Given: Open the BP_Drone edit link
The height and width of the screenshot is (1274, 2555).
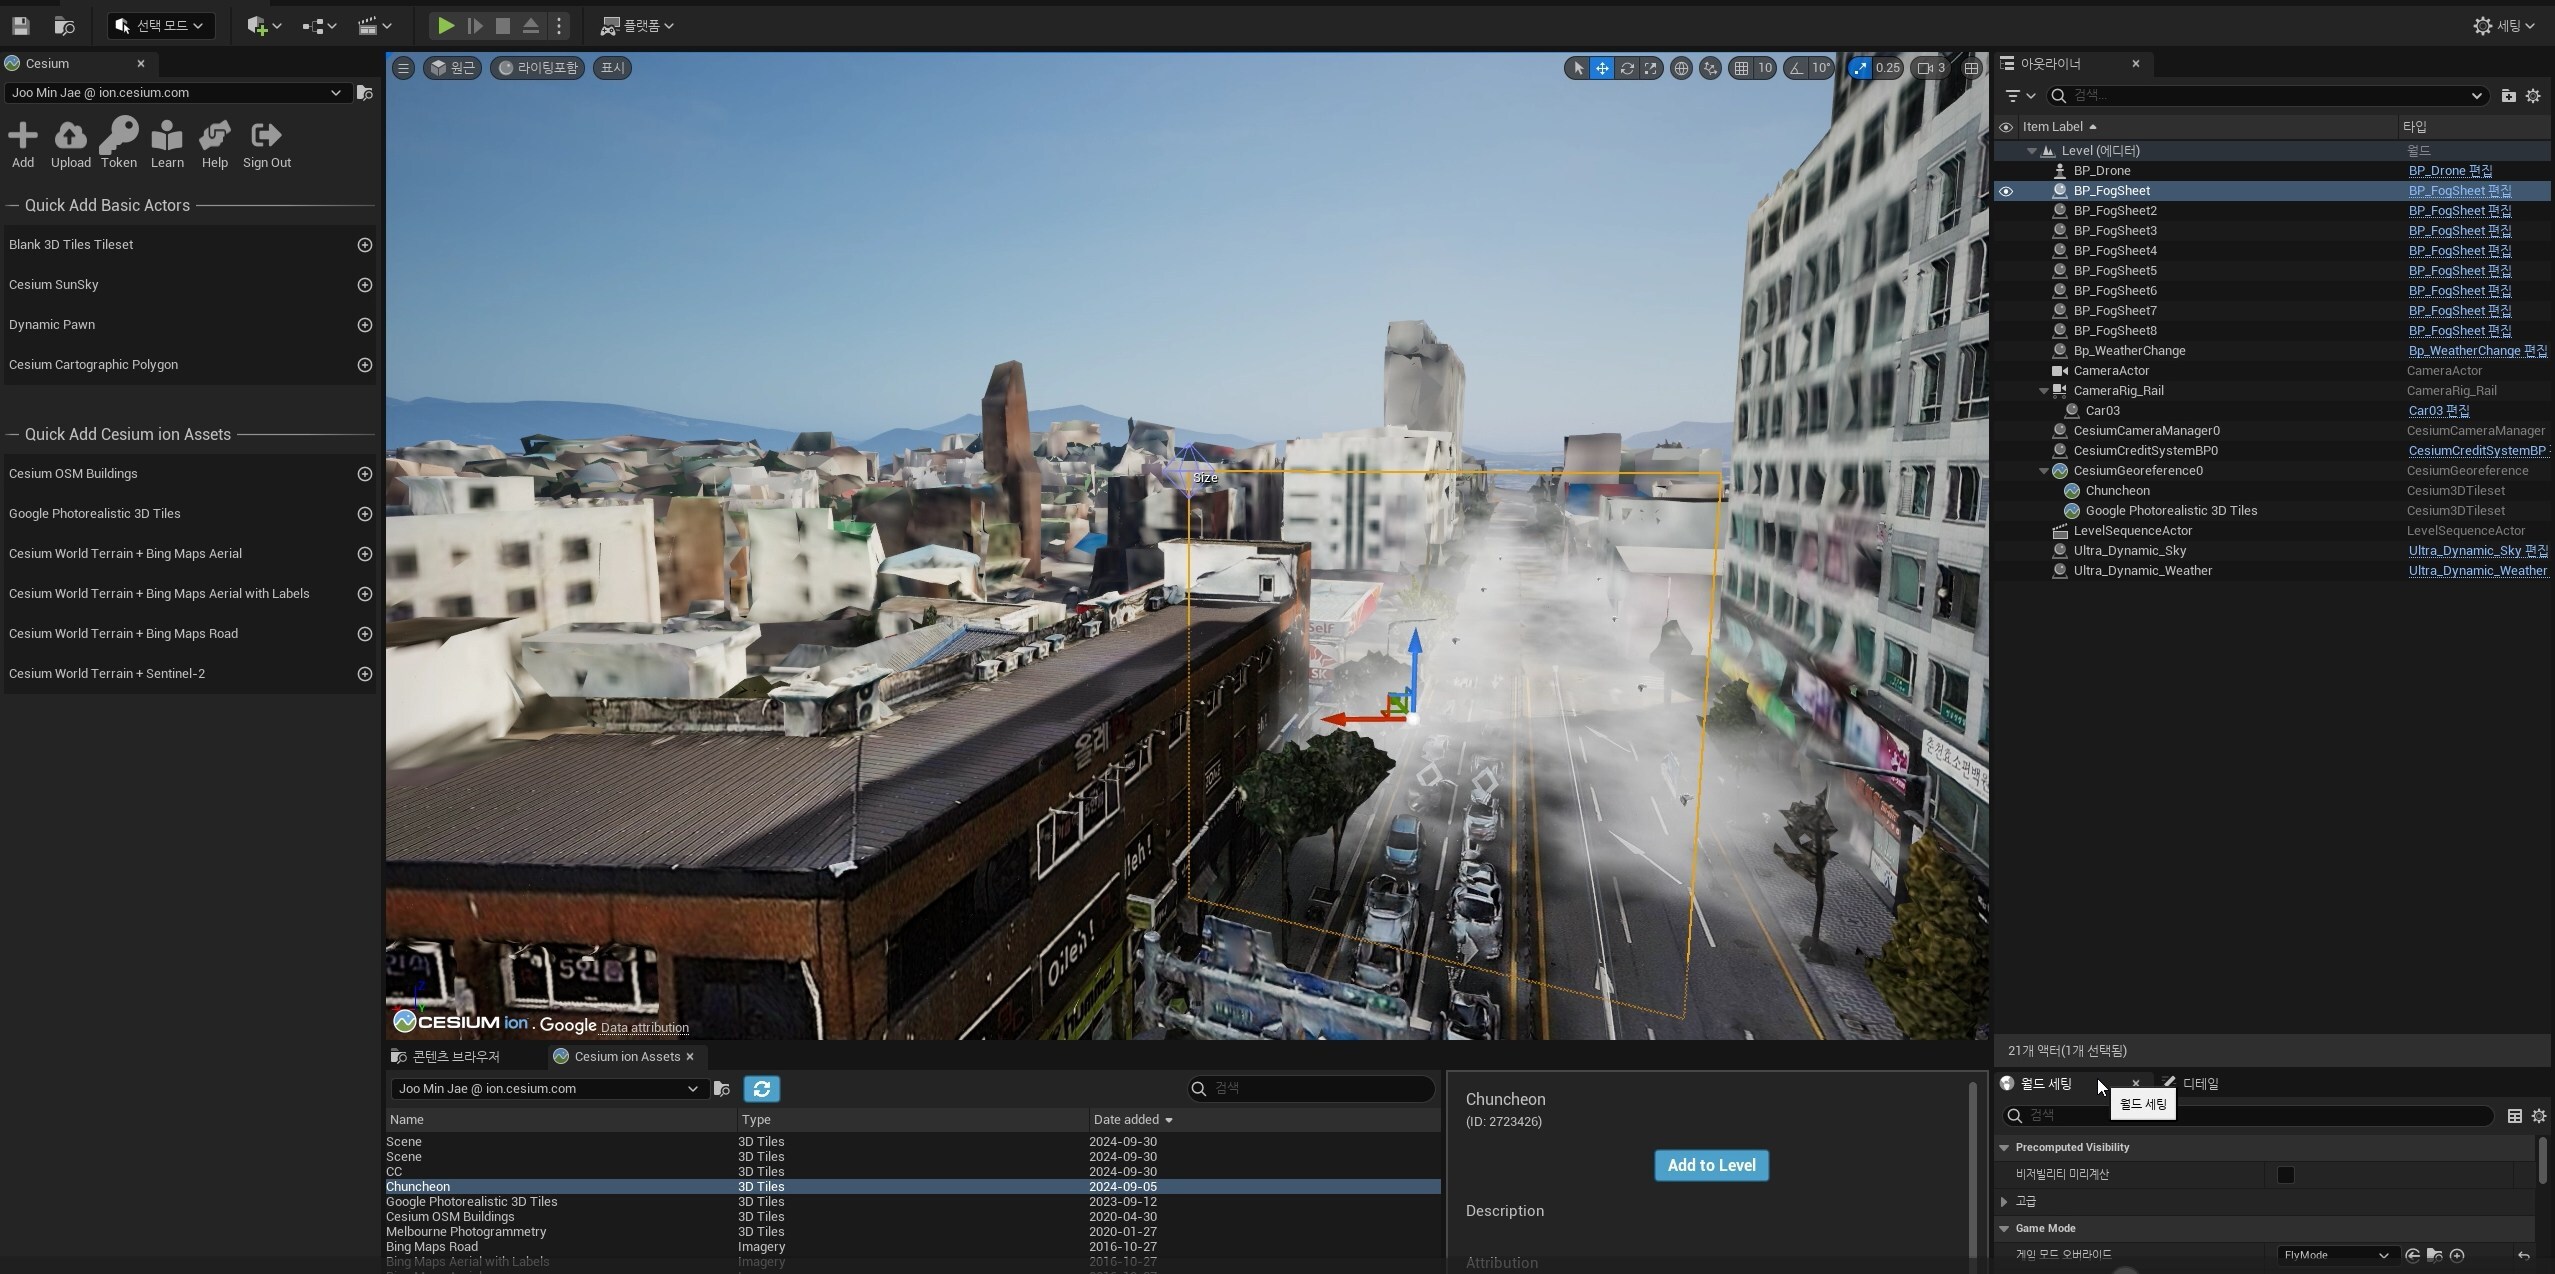Looking at the screenshot, I should (2449, 171).
